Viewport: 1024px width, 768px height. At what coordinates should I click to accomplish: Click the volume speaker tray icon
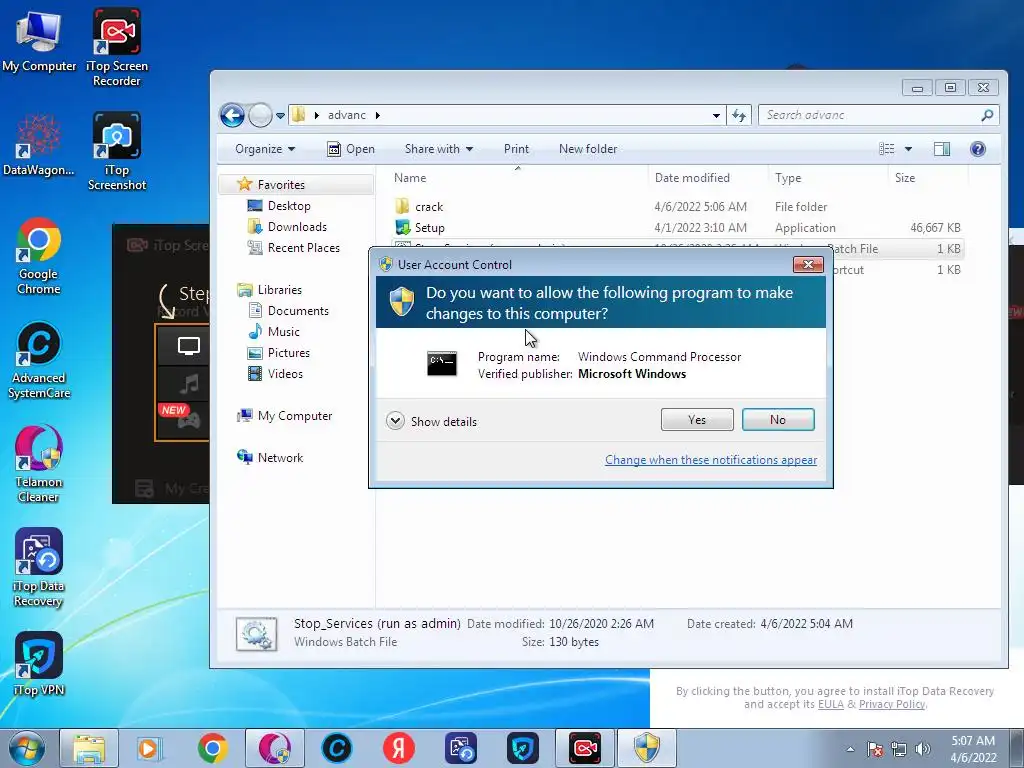click(923, 749)
